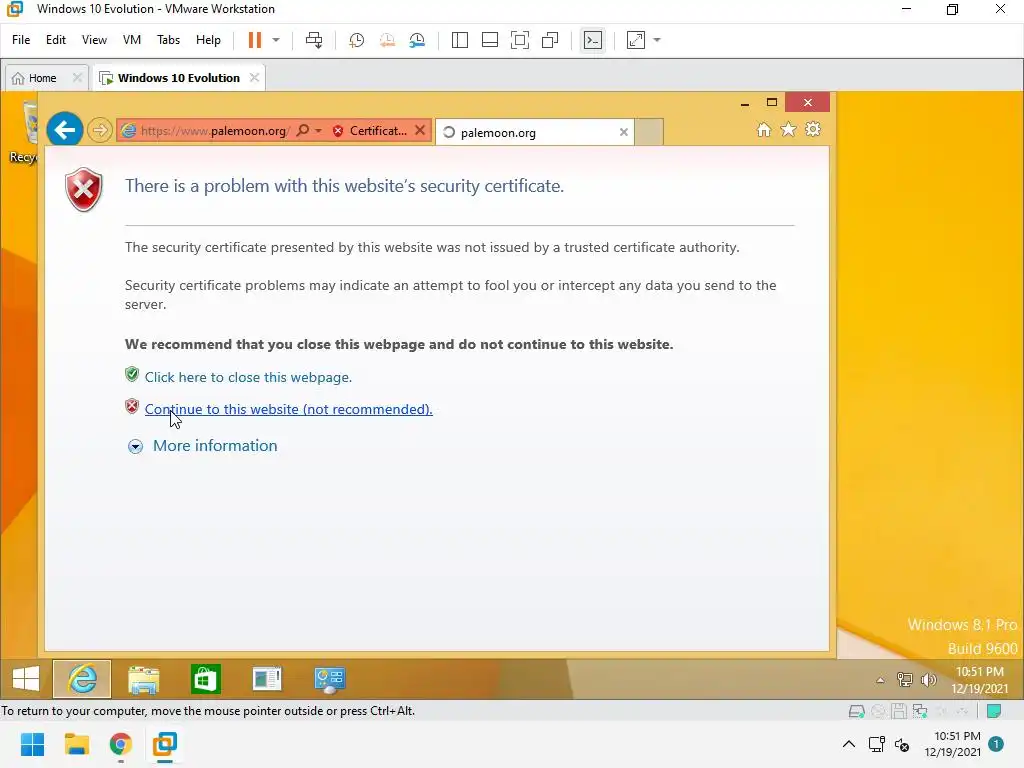Open host File Explorer from taskbar
Screen dimensions: 1024x768
pos(76,744)
